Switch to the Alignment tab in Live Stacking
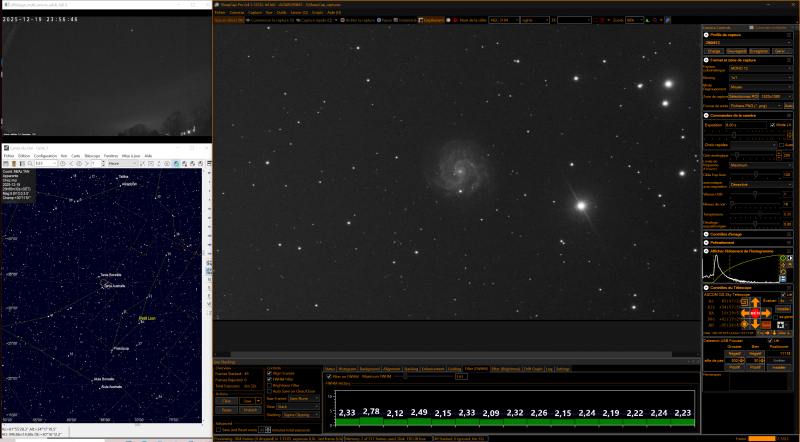800x442 pixels. click(392, 369)
